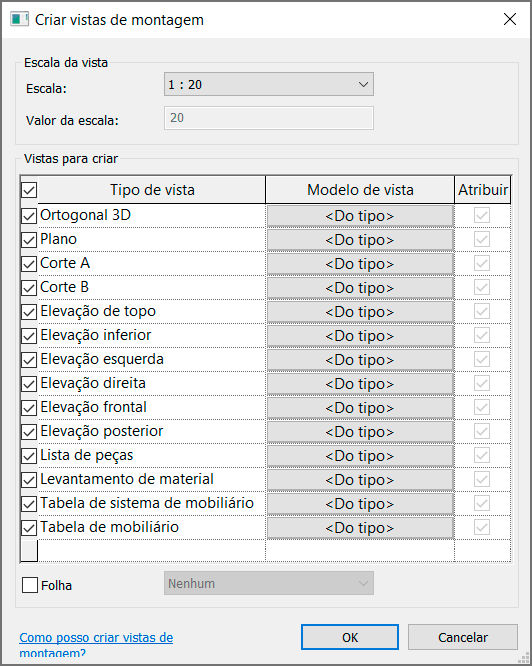Toggle Atribuir checkbox for Plano
Screen dimensions: 532x666
pos(482,239)
